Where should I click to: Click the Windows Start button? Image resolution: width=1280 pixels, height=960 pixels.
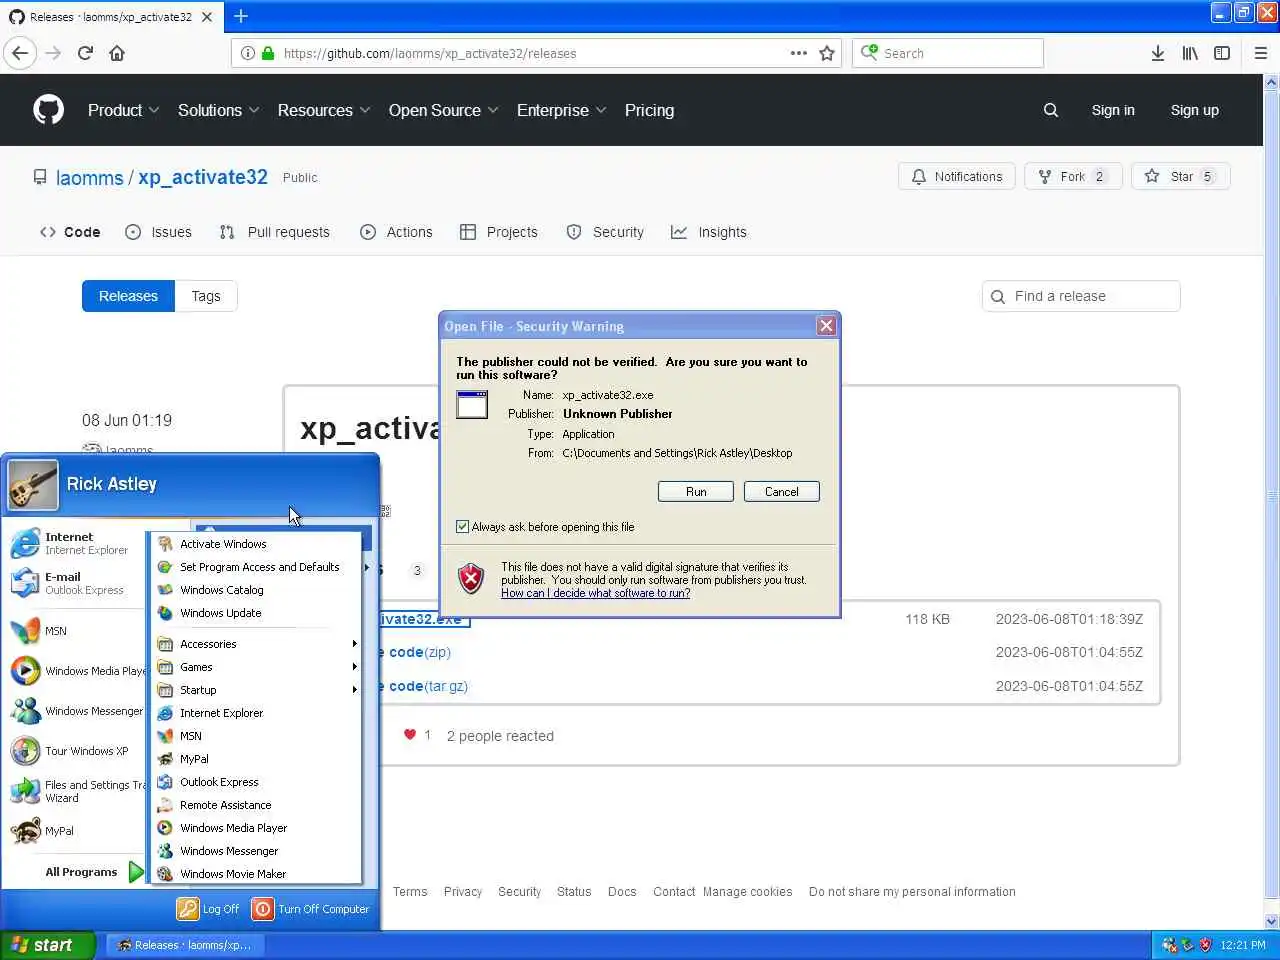click(47, 945)
